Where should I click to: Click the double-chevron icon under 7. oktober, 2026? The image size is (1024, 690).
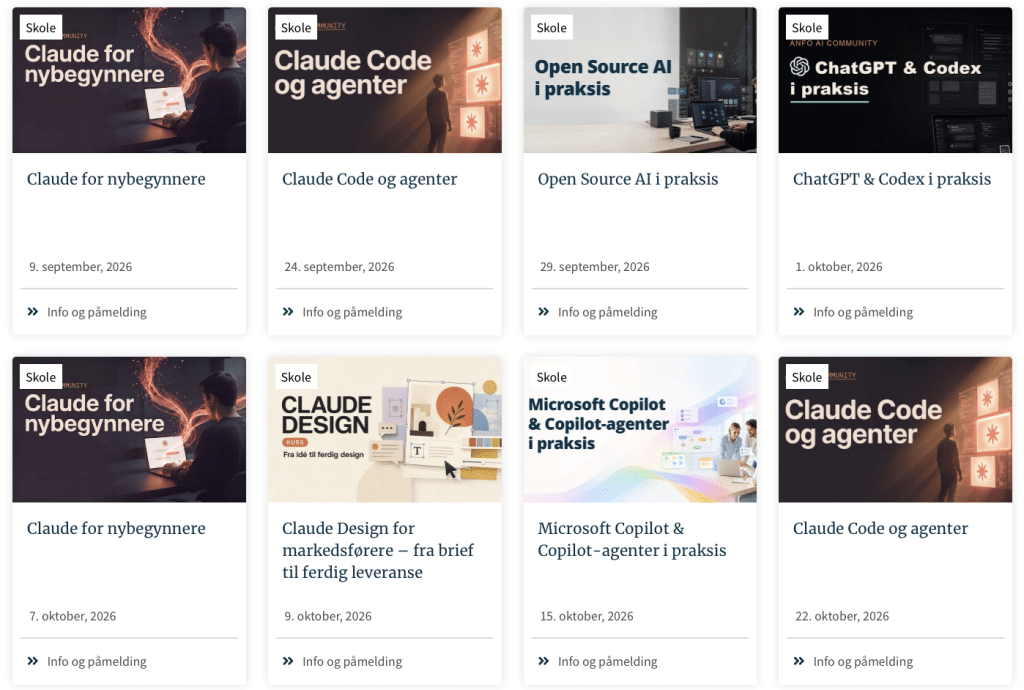(33, 661)
